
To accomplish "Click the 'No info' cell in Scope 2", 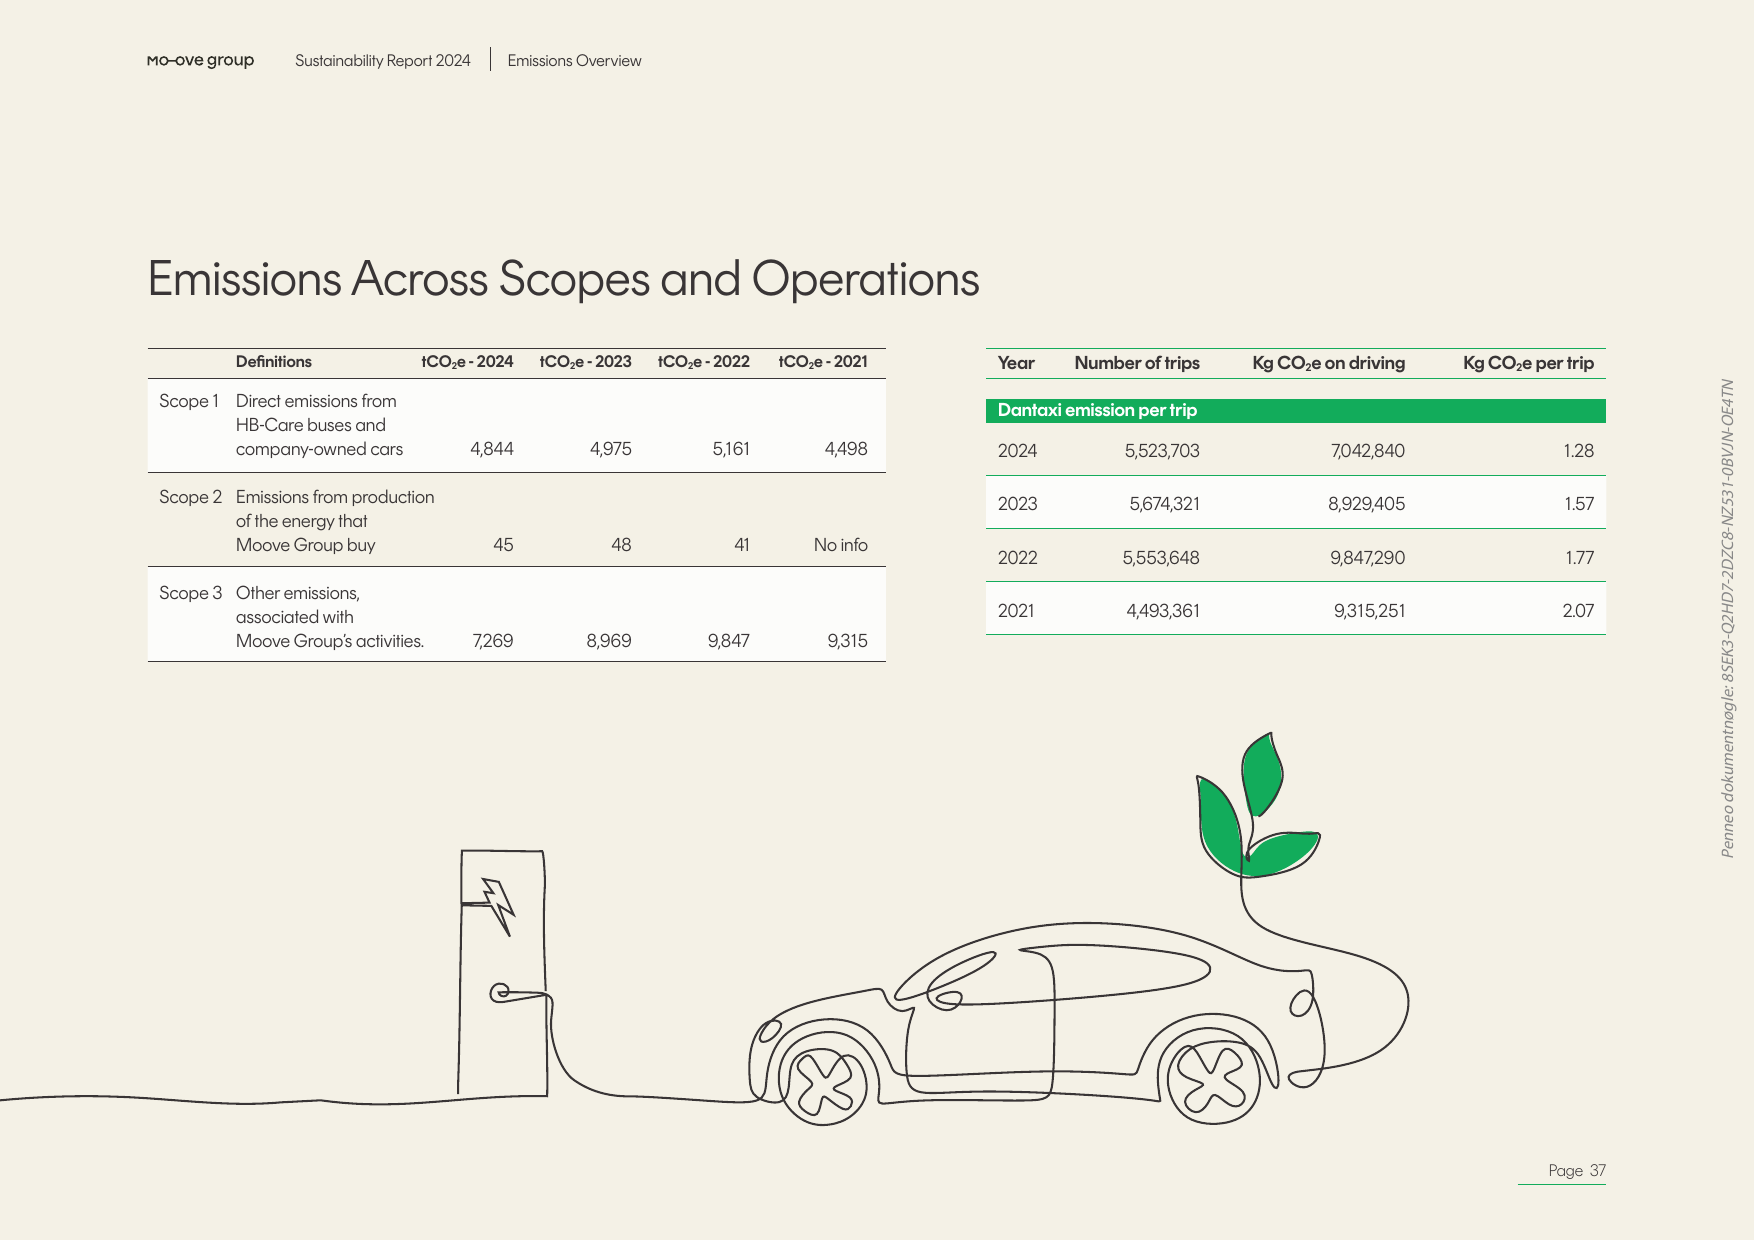I will click(x=840, y=545).
